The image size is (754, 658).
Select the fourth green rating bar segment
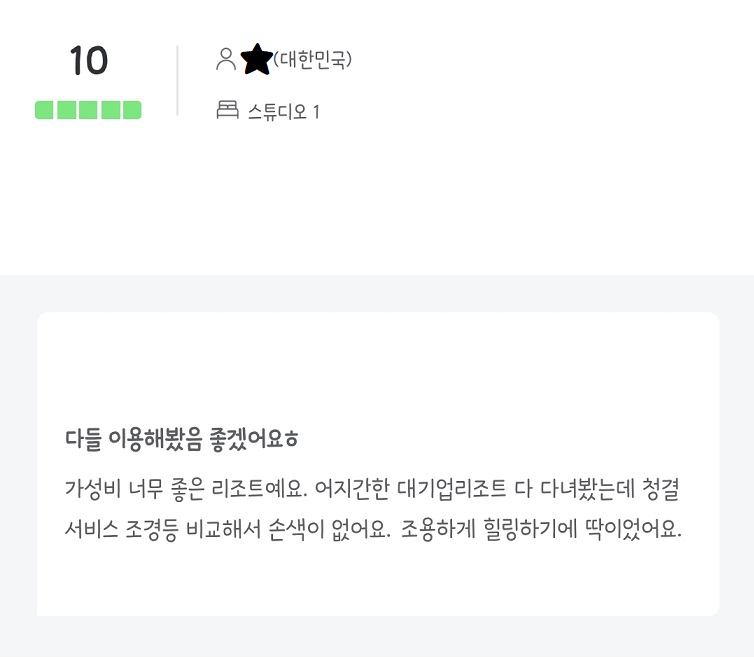point(110,110)
